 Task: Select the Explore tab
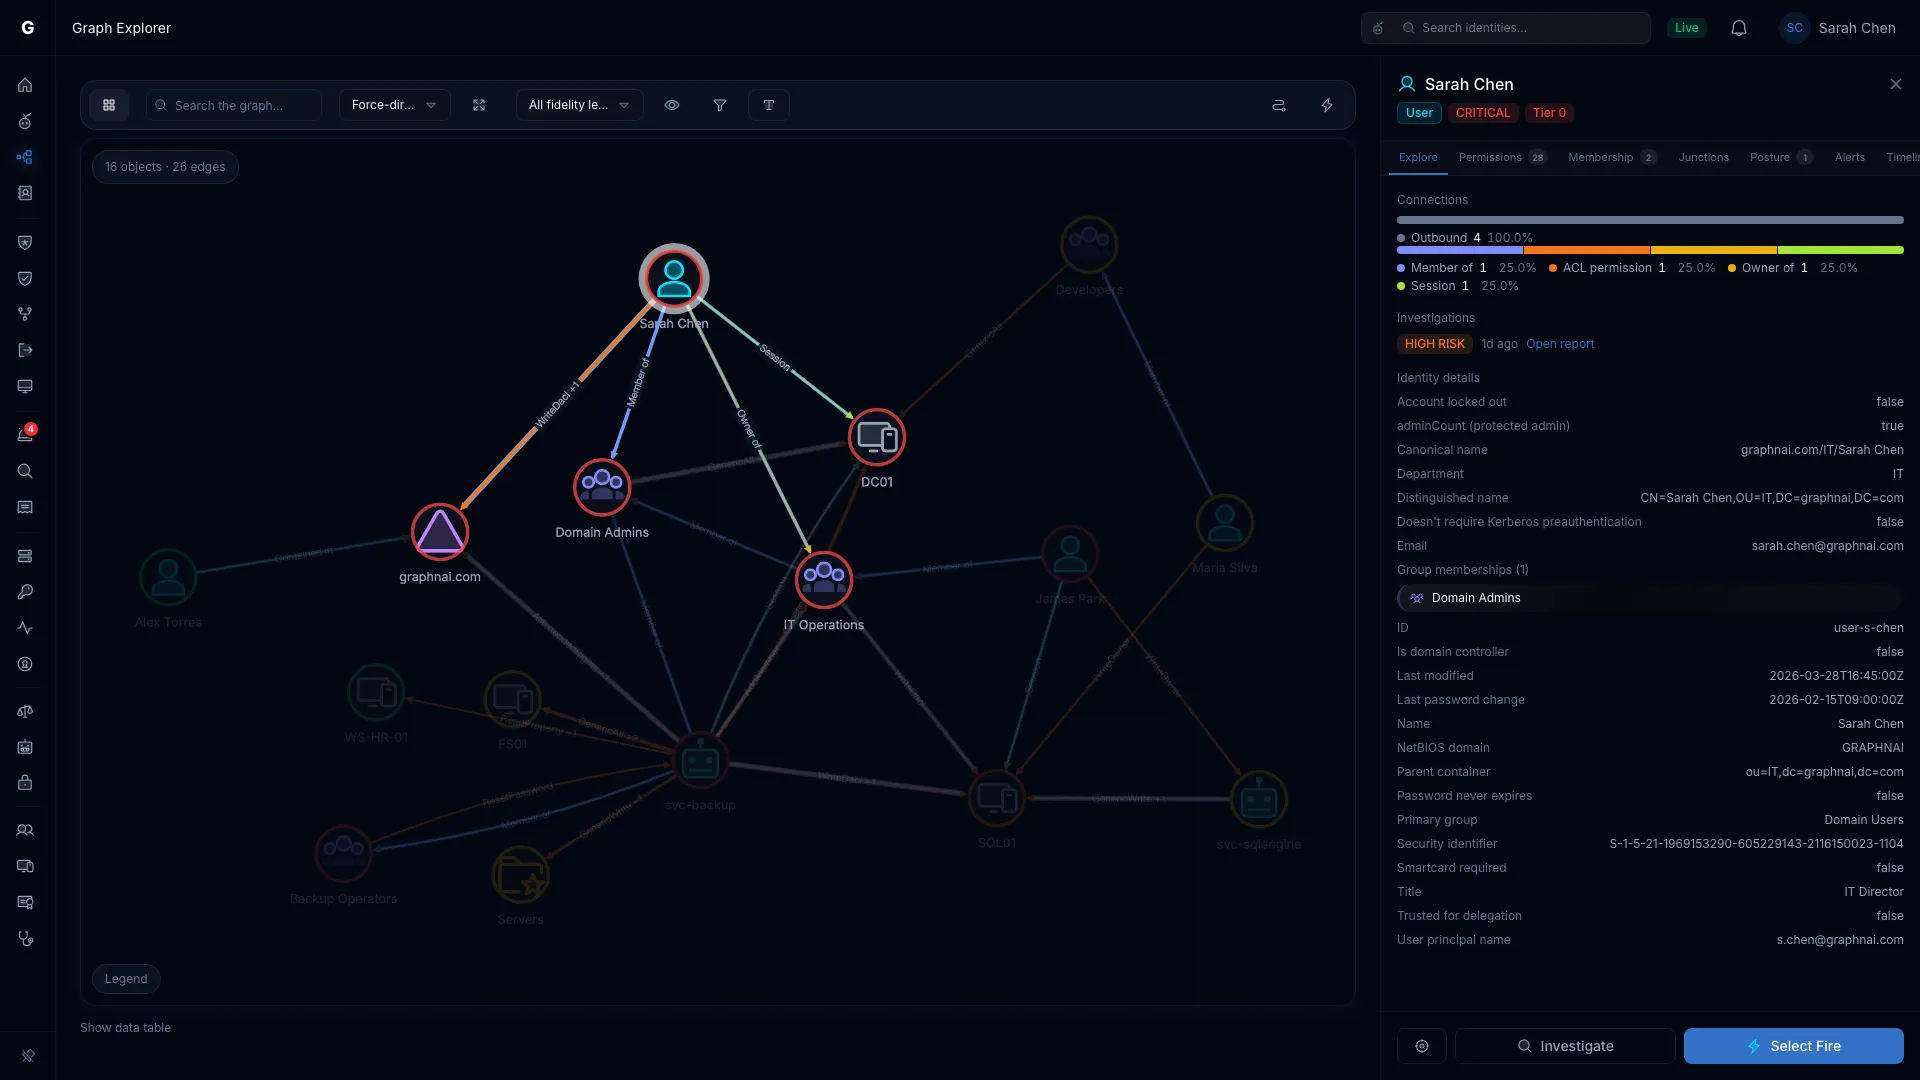click(1418, 157)
